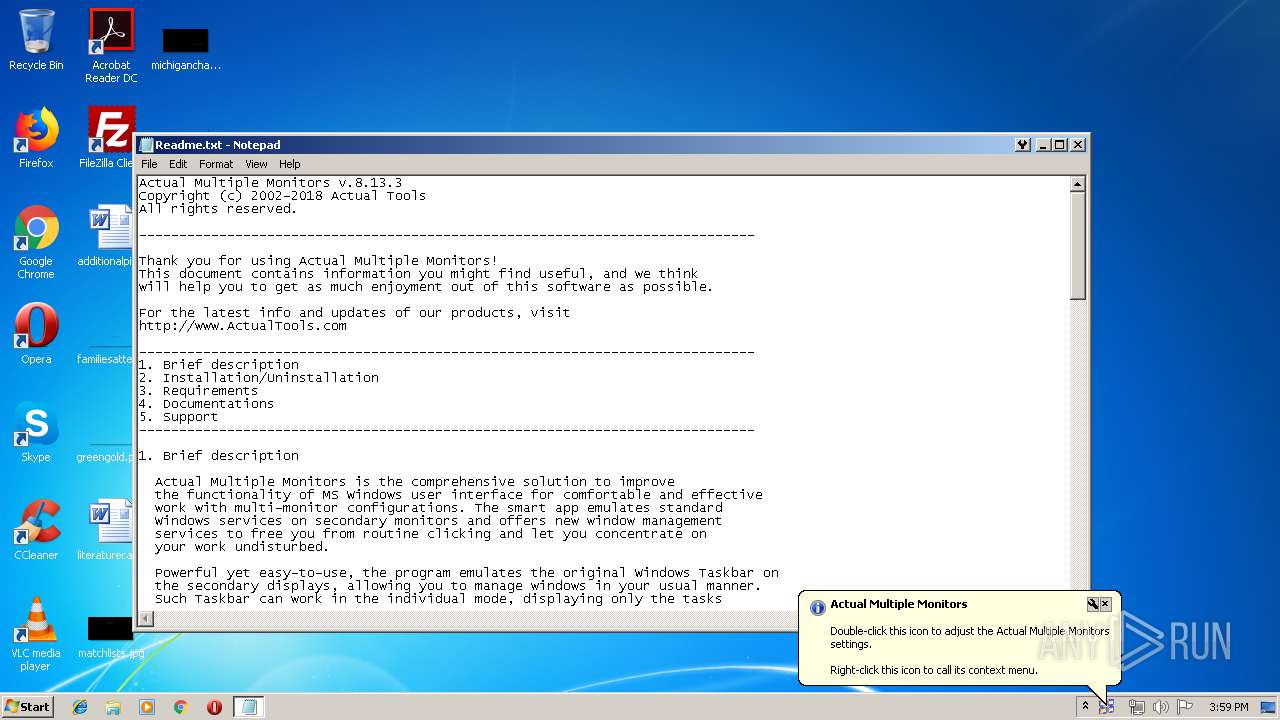Click the line '3. Requirements'

[198, 391]
